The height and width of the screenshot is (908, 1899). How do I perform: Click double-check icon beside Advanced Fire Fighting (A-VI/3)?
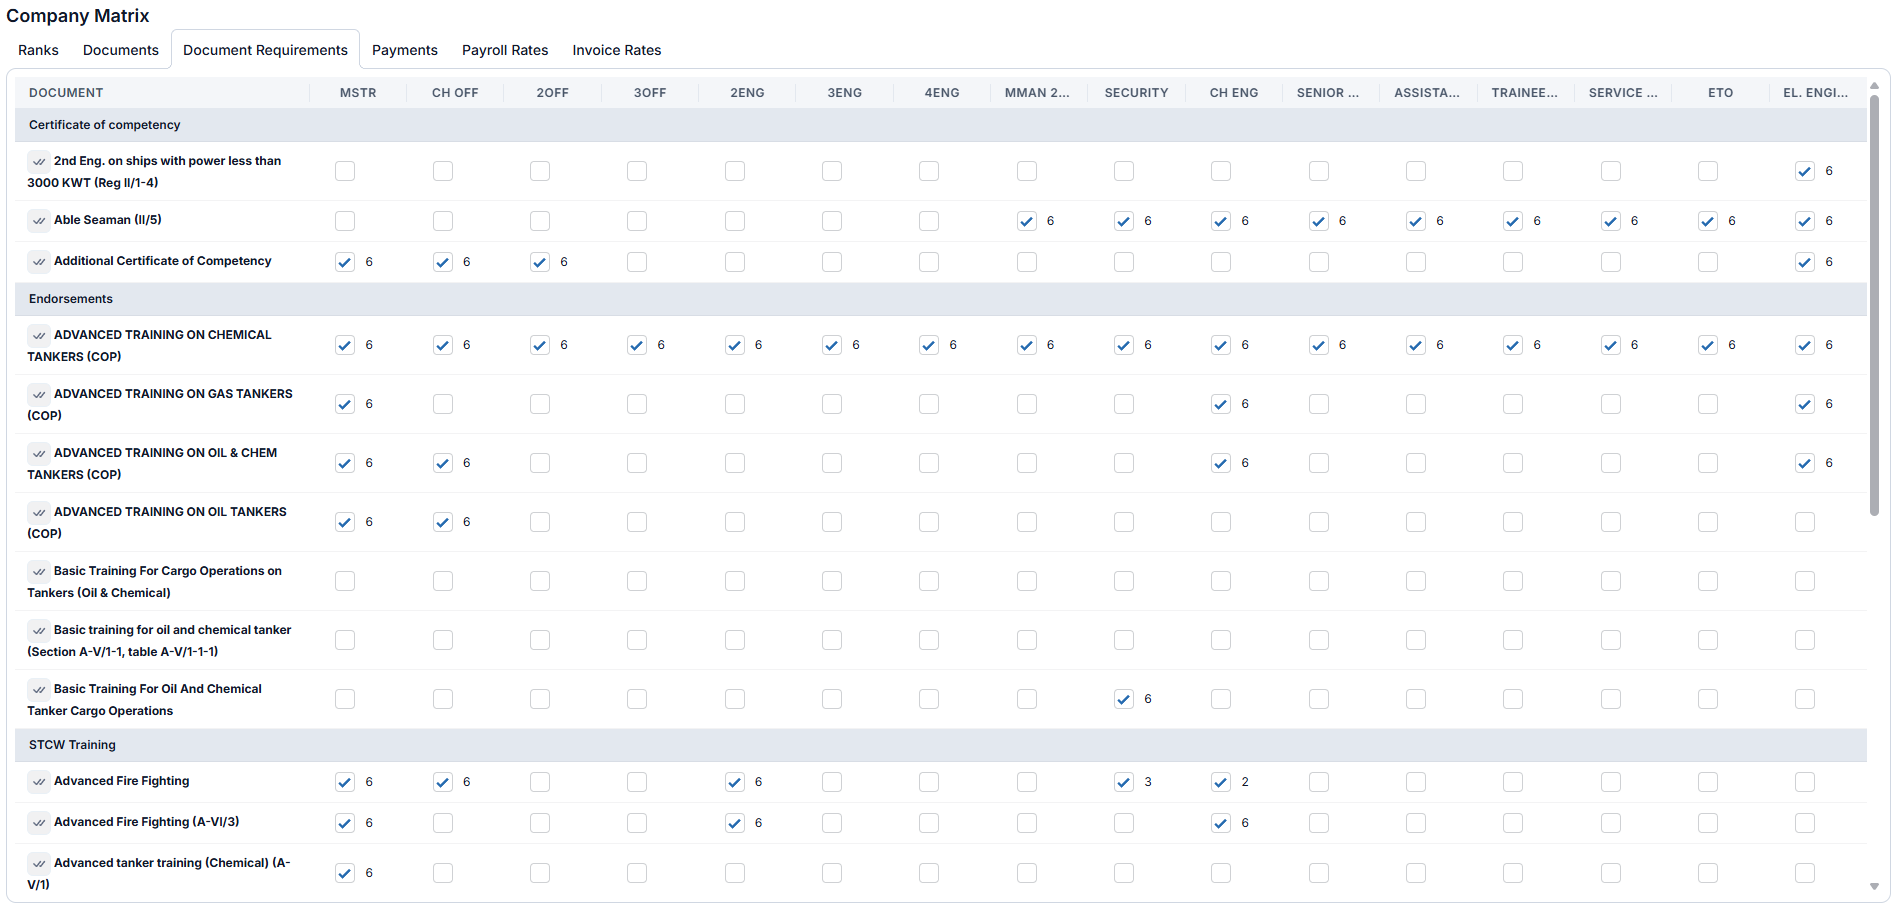[x=39, y=822]
